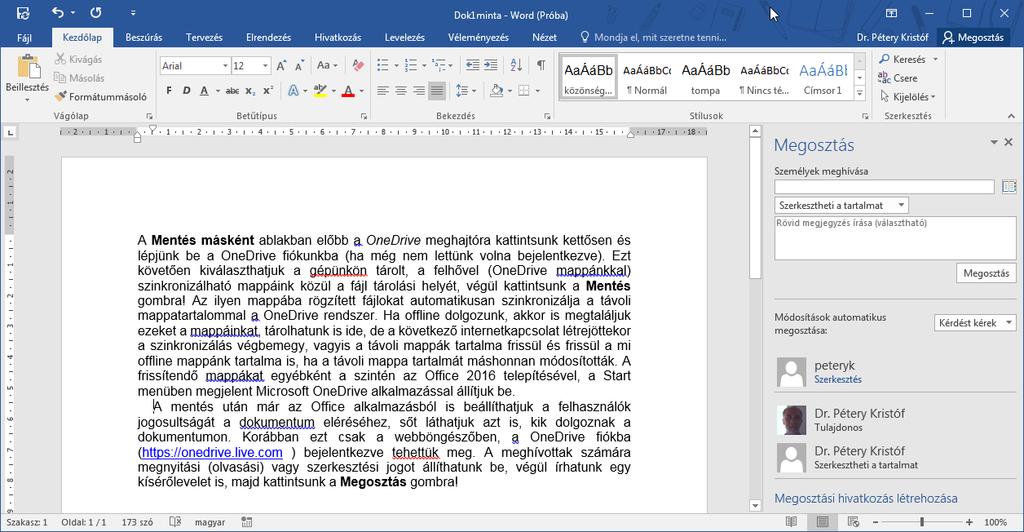Toggle italic (D) formatting
The height and width of the screenshot is (532, 1024).
point(186,91)
